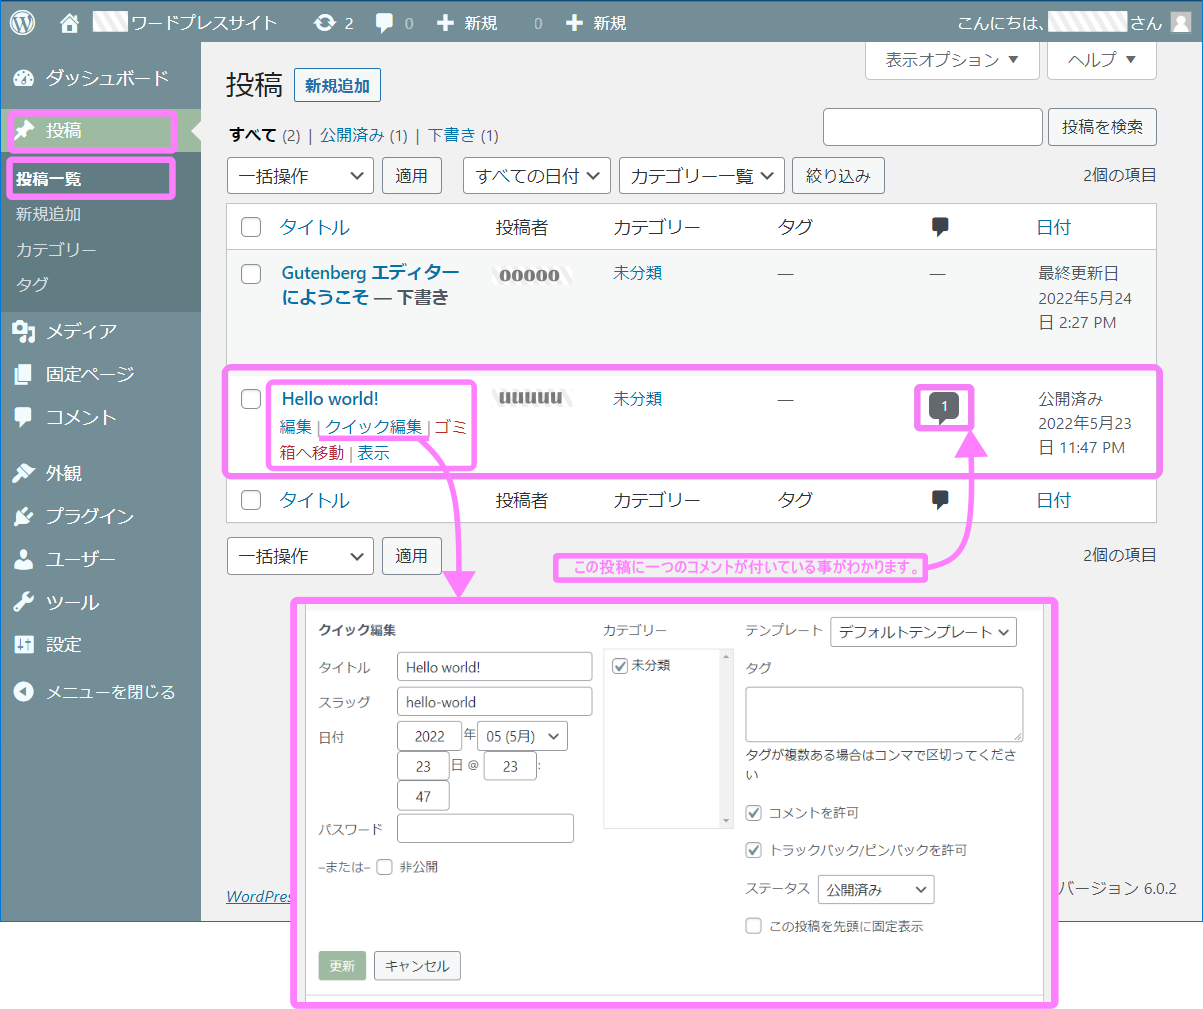Screen dimensions: 1203x1009
Task: Open the ステータス dropdown showing 公開済み
Action: [x=876, y=889]
